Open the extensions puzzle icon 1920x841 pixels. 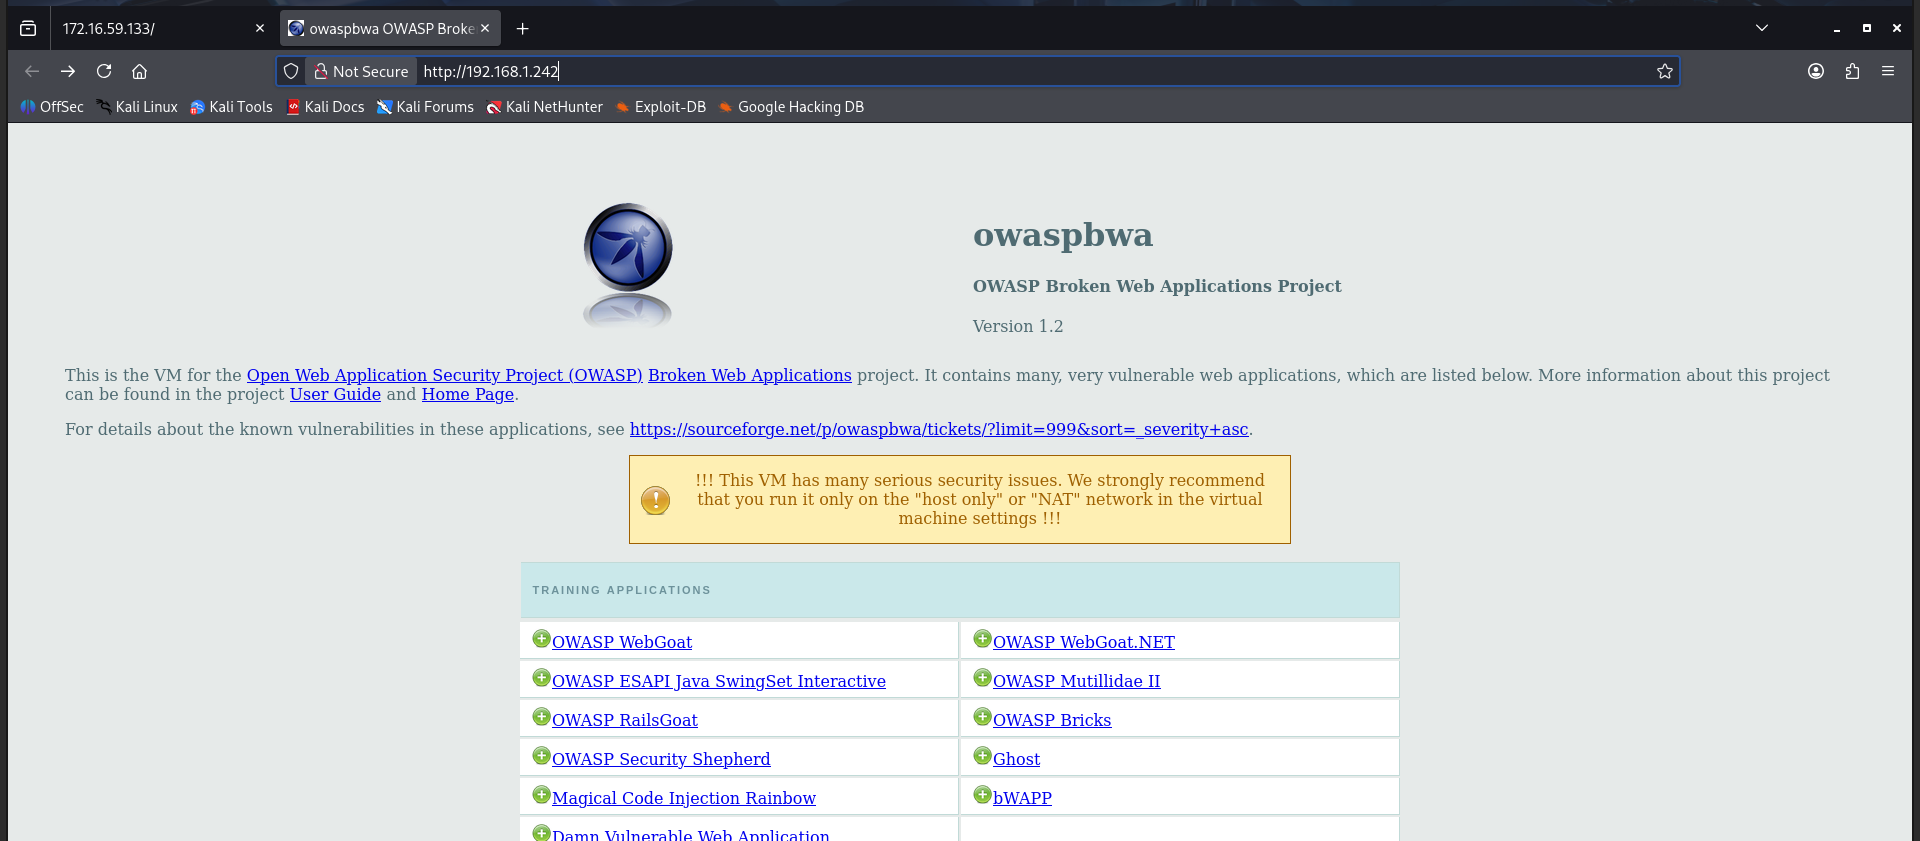click(x=1852, y=71)
